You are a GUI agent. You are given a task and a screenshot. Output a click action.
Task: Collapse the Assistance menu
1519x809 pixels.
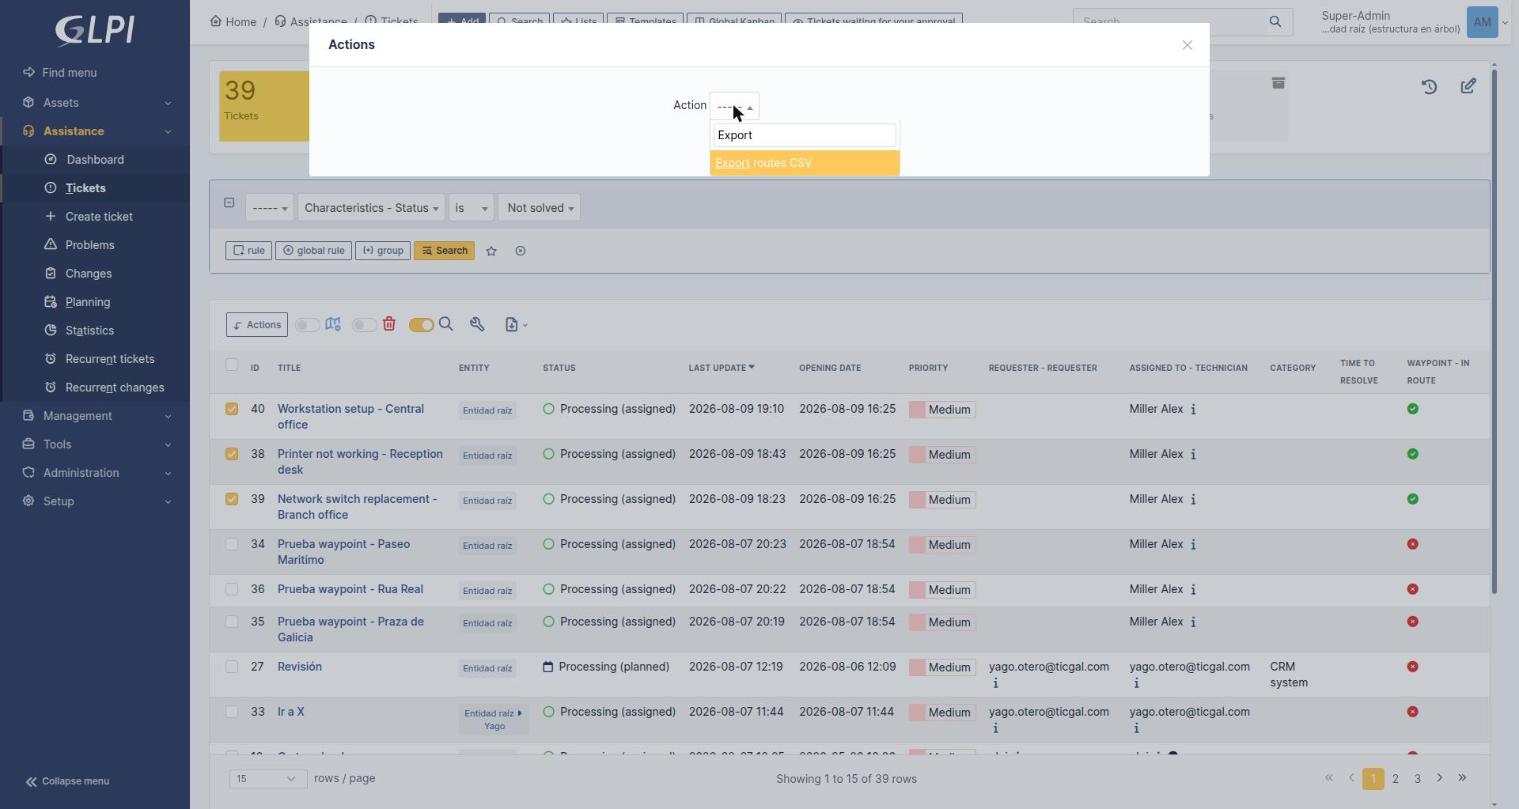(x=95, y=131)
